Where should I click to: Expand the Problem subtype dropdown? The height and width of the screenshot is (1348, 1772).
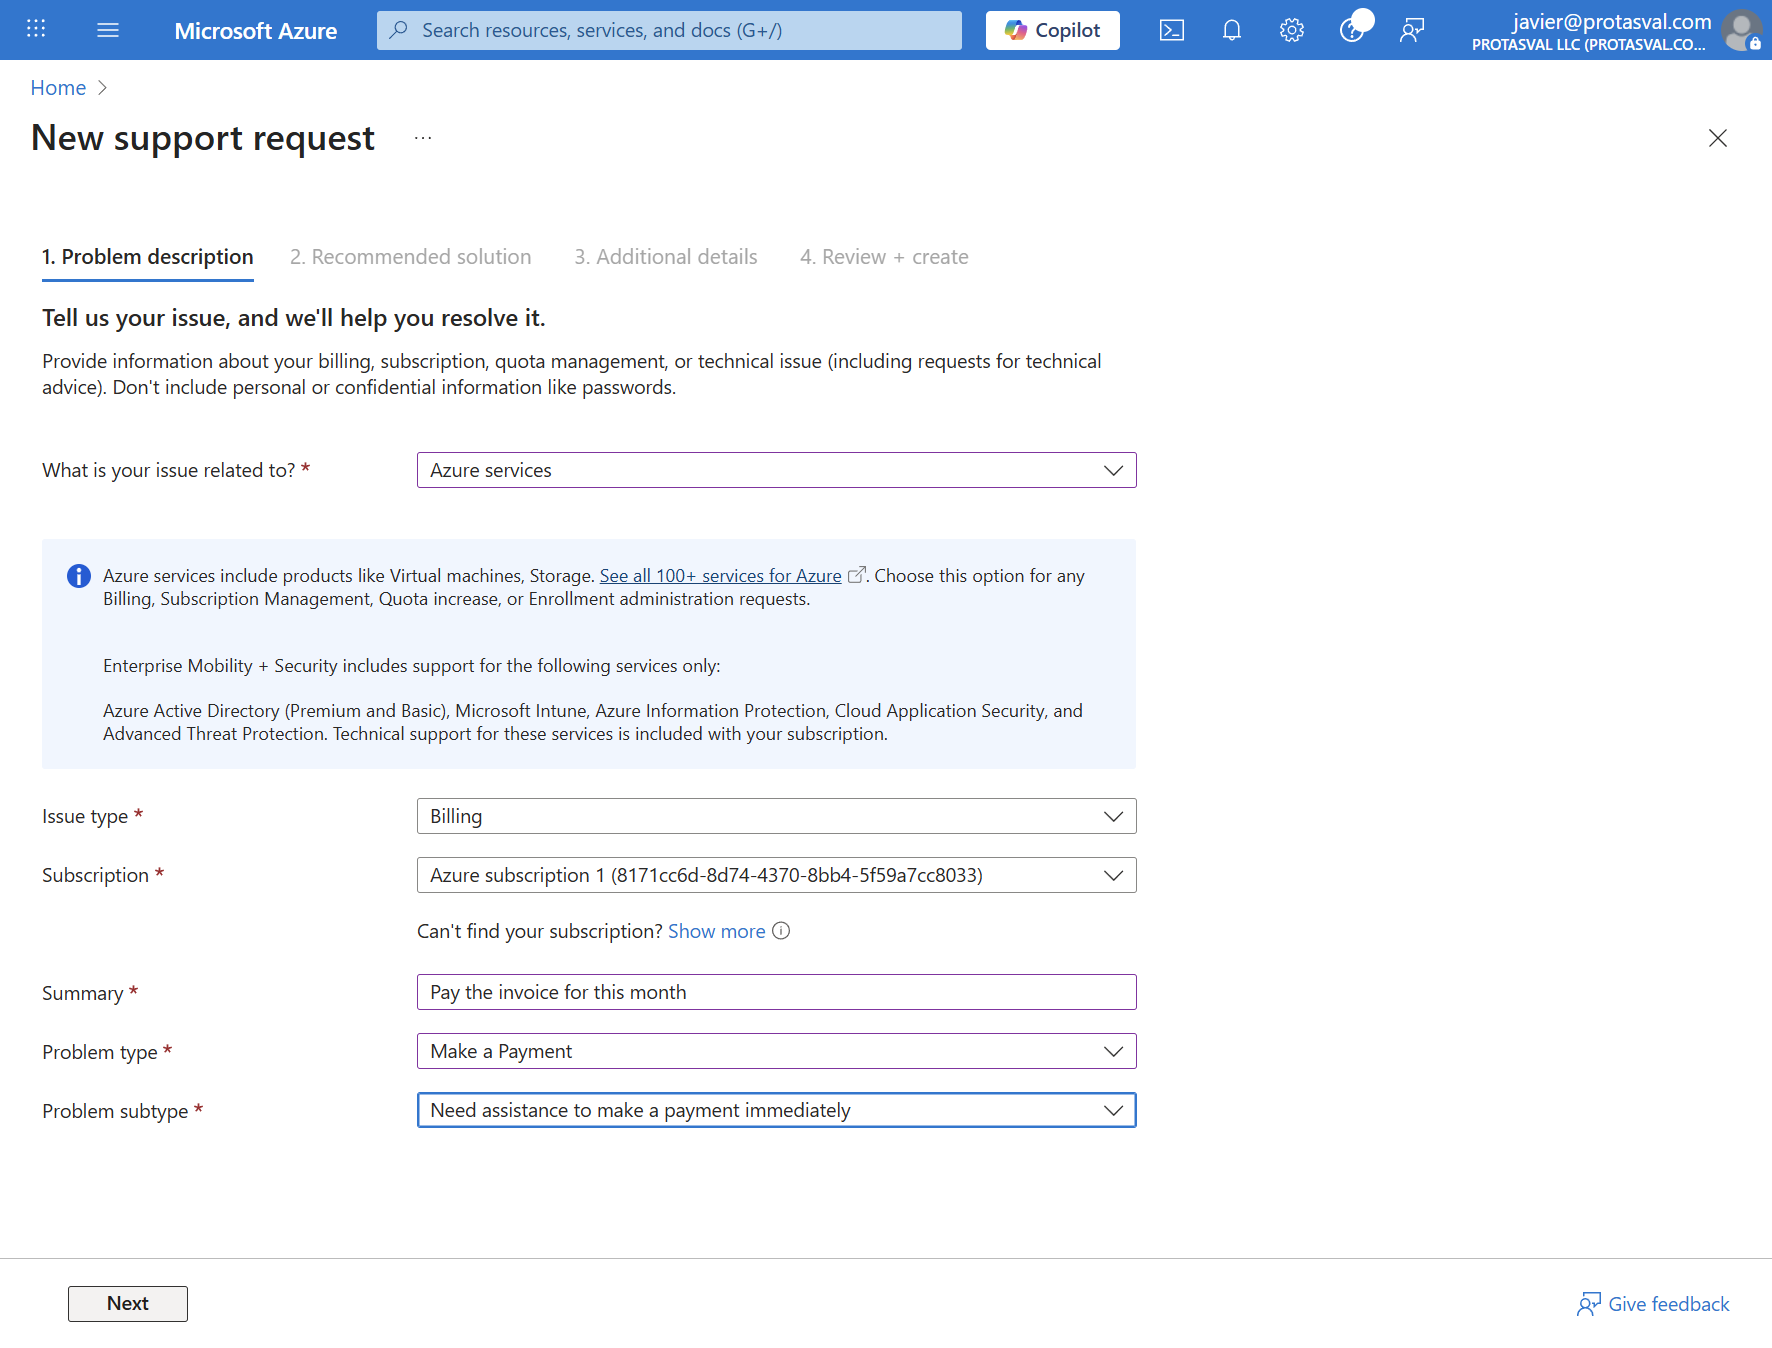pyautogui.click(x=777, y=1110)
